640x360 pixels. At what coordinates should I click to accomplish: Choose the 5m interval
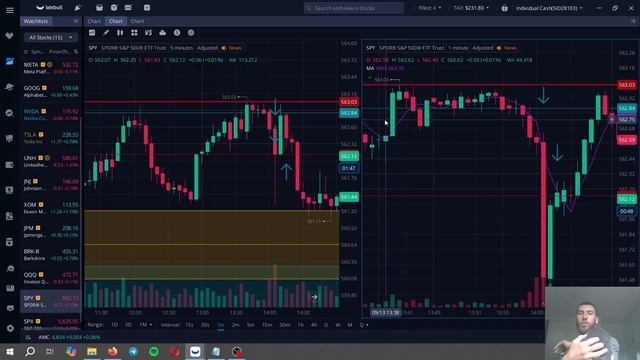tap(251, 325)
